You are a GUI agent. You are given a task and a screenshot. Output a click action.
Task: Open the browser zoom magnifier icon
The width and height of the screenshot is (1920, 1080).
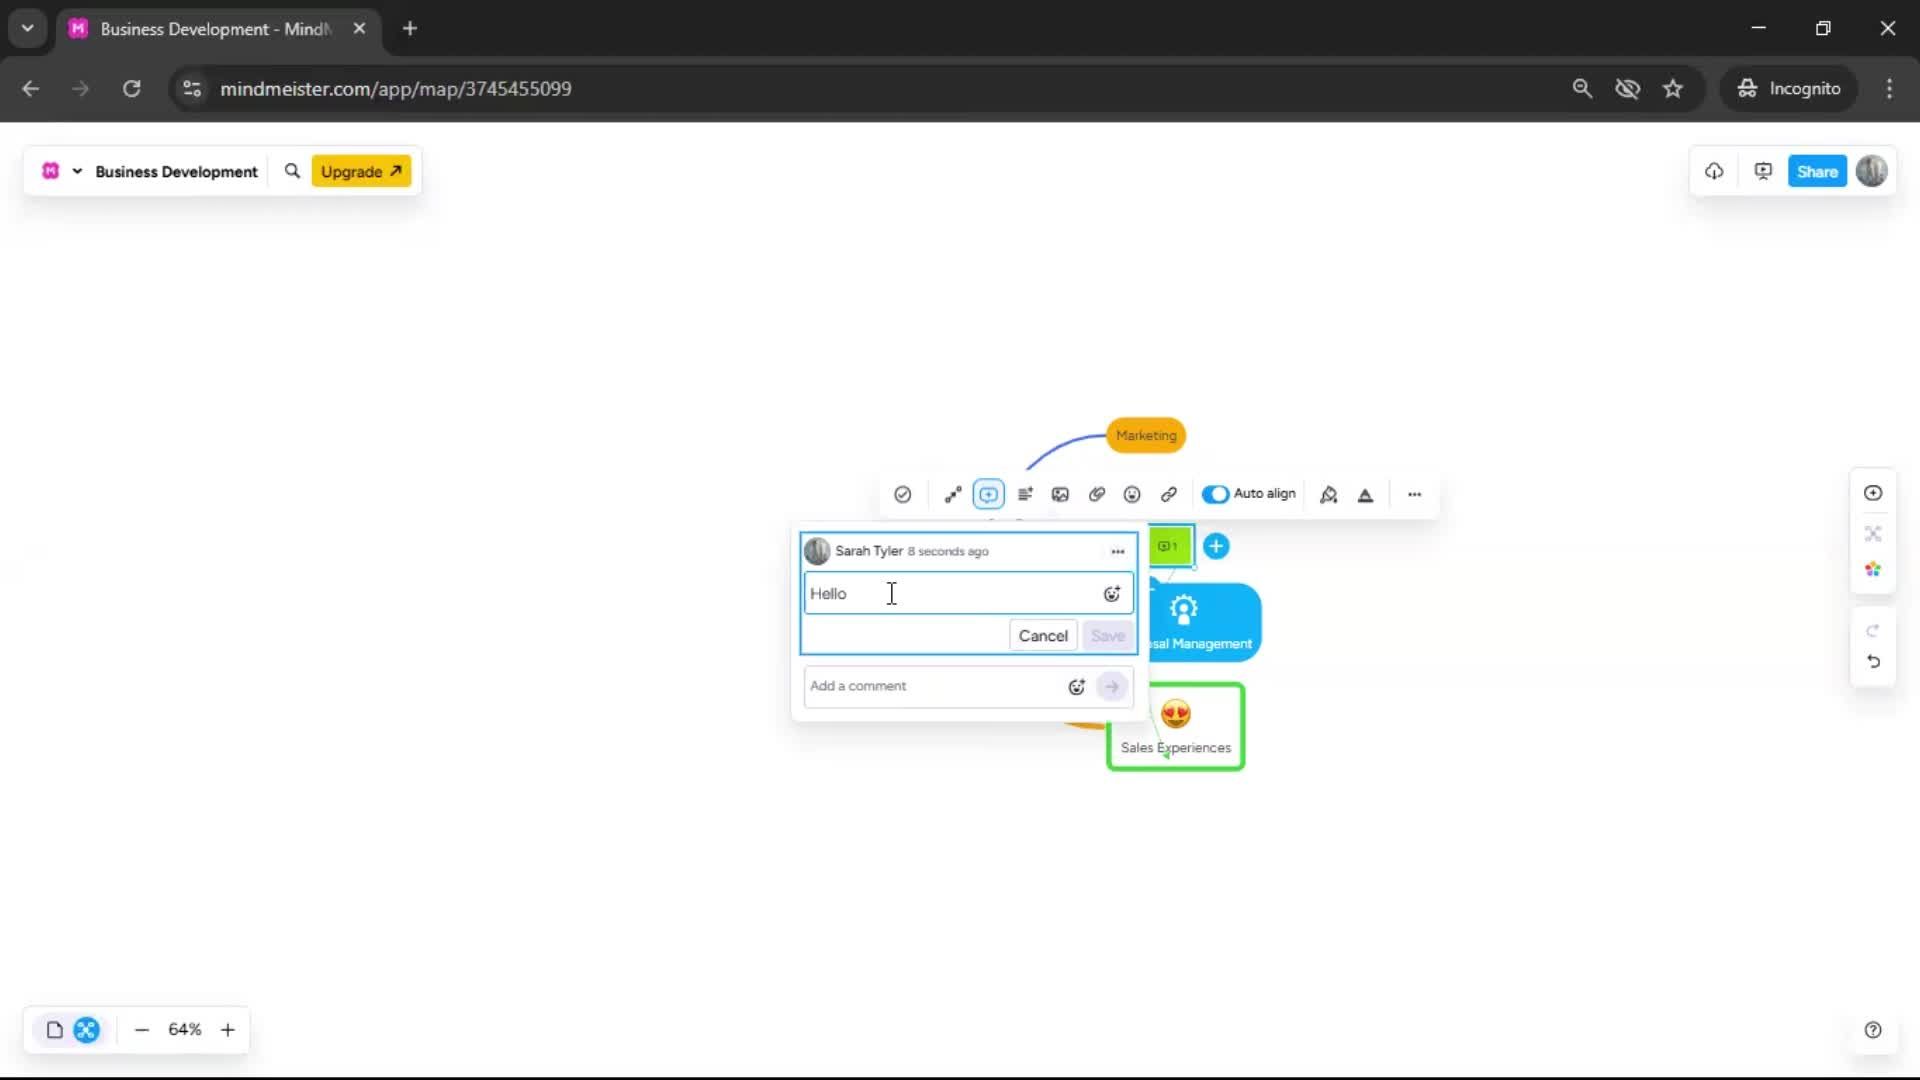coord(1582,88)
